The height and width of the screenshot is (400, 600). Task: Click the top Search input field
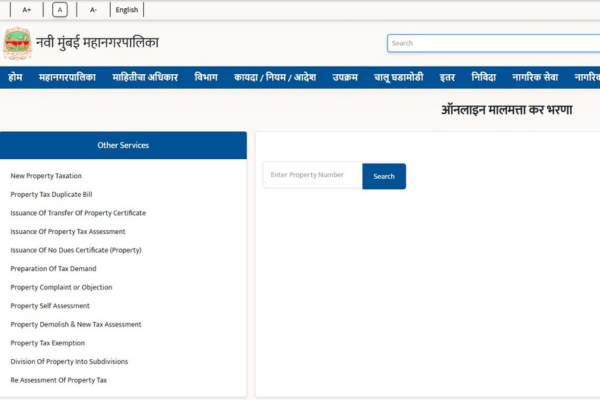click(x=492, y=43)
